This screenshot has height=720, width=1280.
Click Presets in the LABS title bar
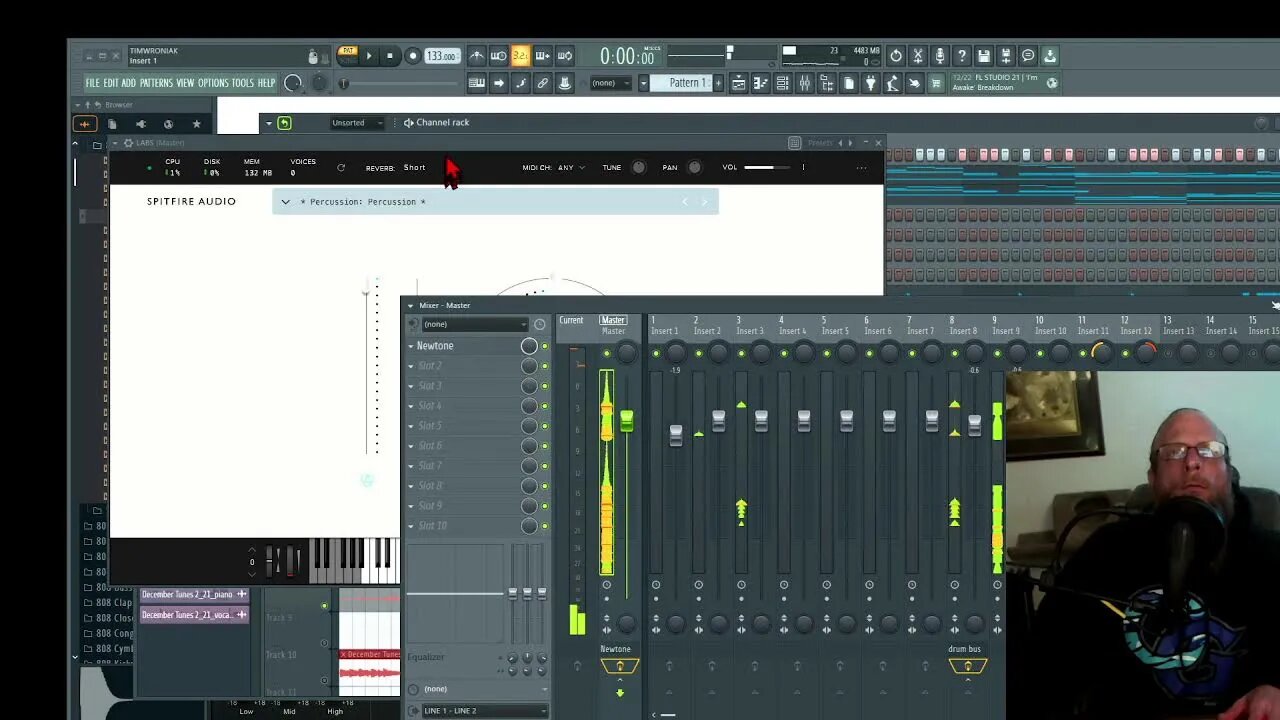pyautogui.click(x=820, y=143)
